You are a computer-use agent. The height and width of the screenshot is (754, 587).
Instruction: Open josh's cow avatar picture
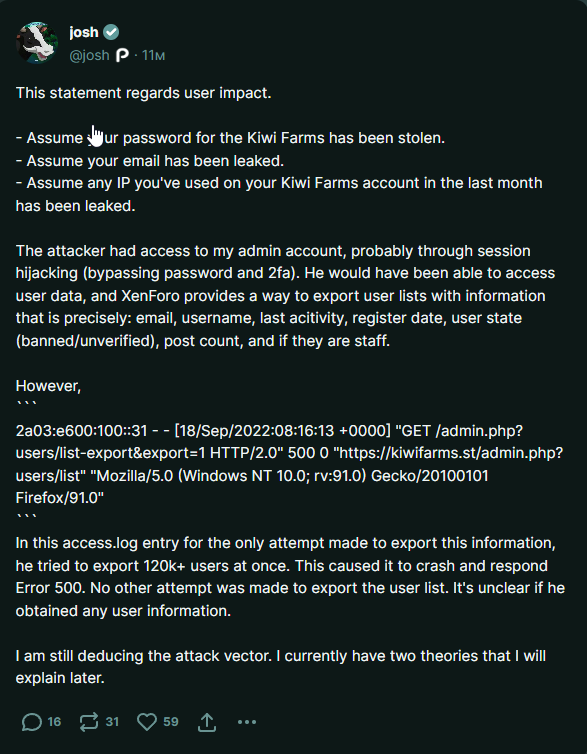pyautogui.click(x=37, y=43)
